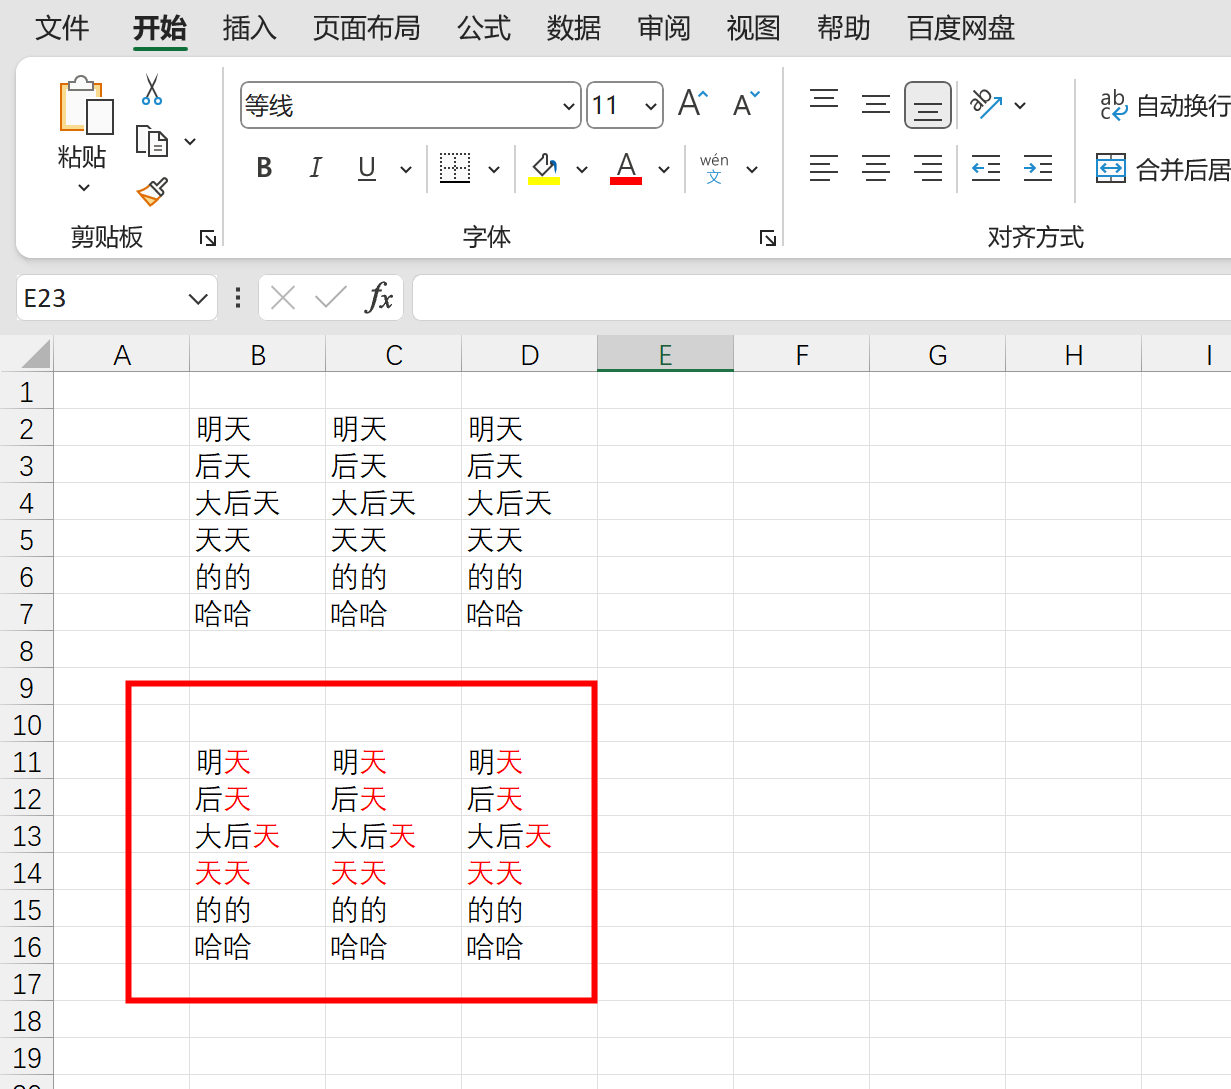Click the Cut scissors icon
The image size is (1231, 1089).
(x=151, y=90)
